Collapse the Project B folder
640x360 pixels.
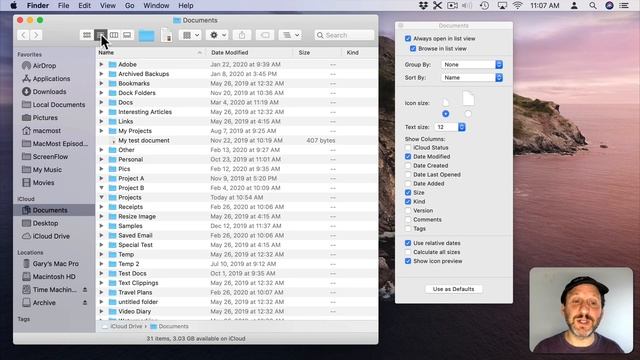tap(101, 188)
